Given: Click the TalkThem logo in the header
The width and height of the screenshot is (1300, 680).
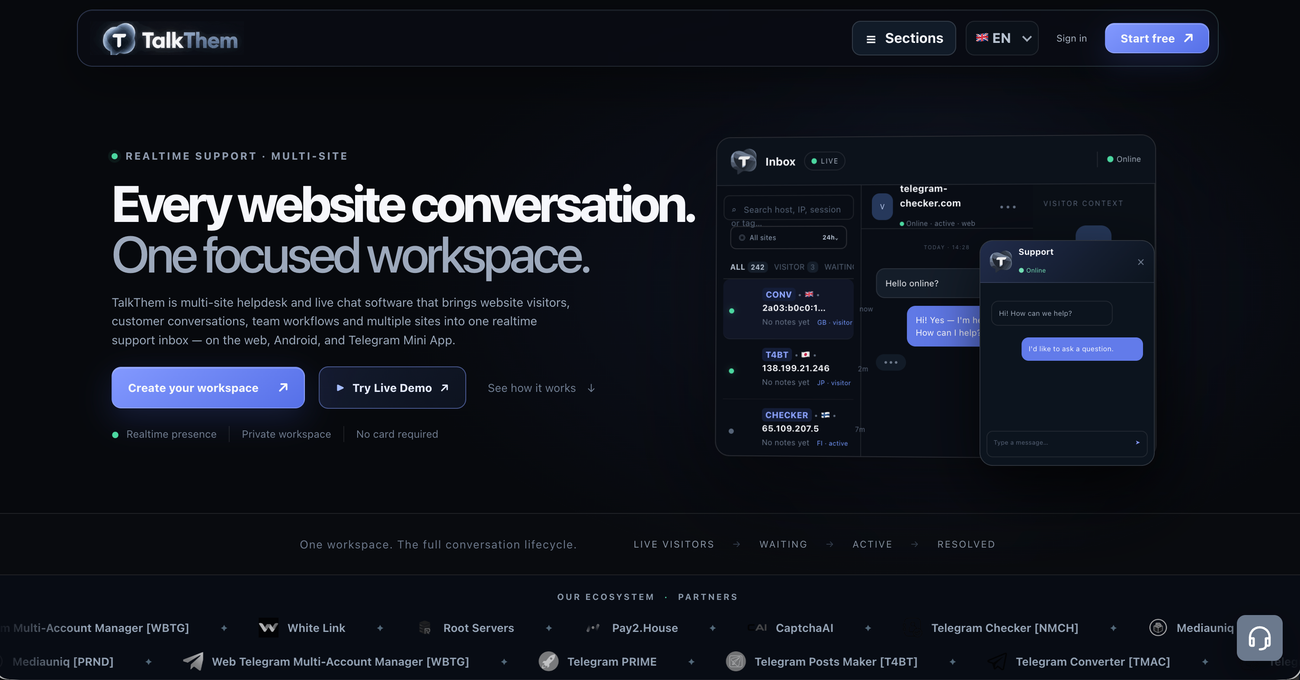Looking at the screenshot, I should coord(170,39).
